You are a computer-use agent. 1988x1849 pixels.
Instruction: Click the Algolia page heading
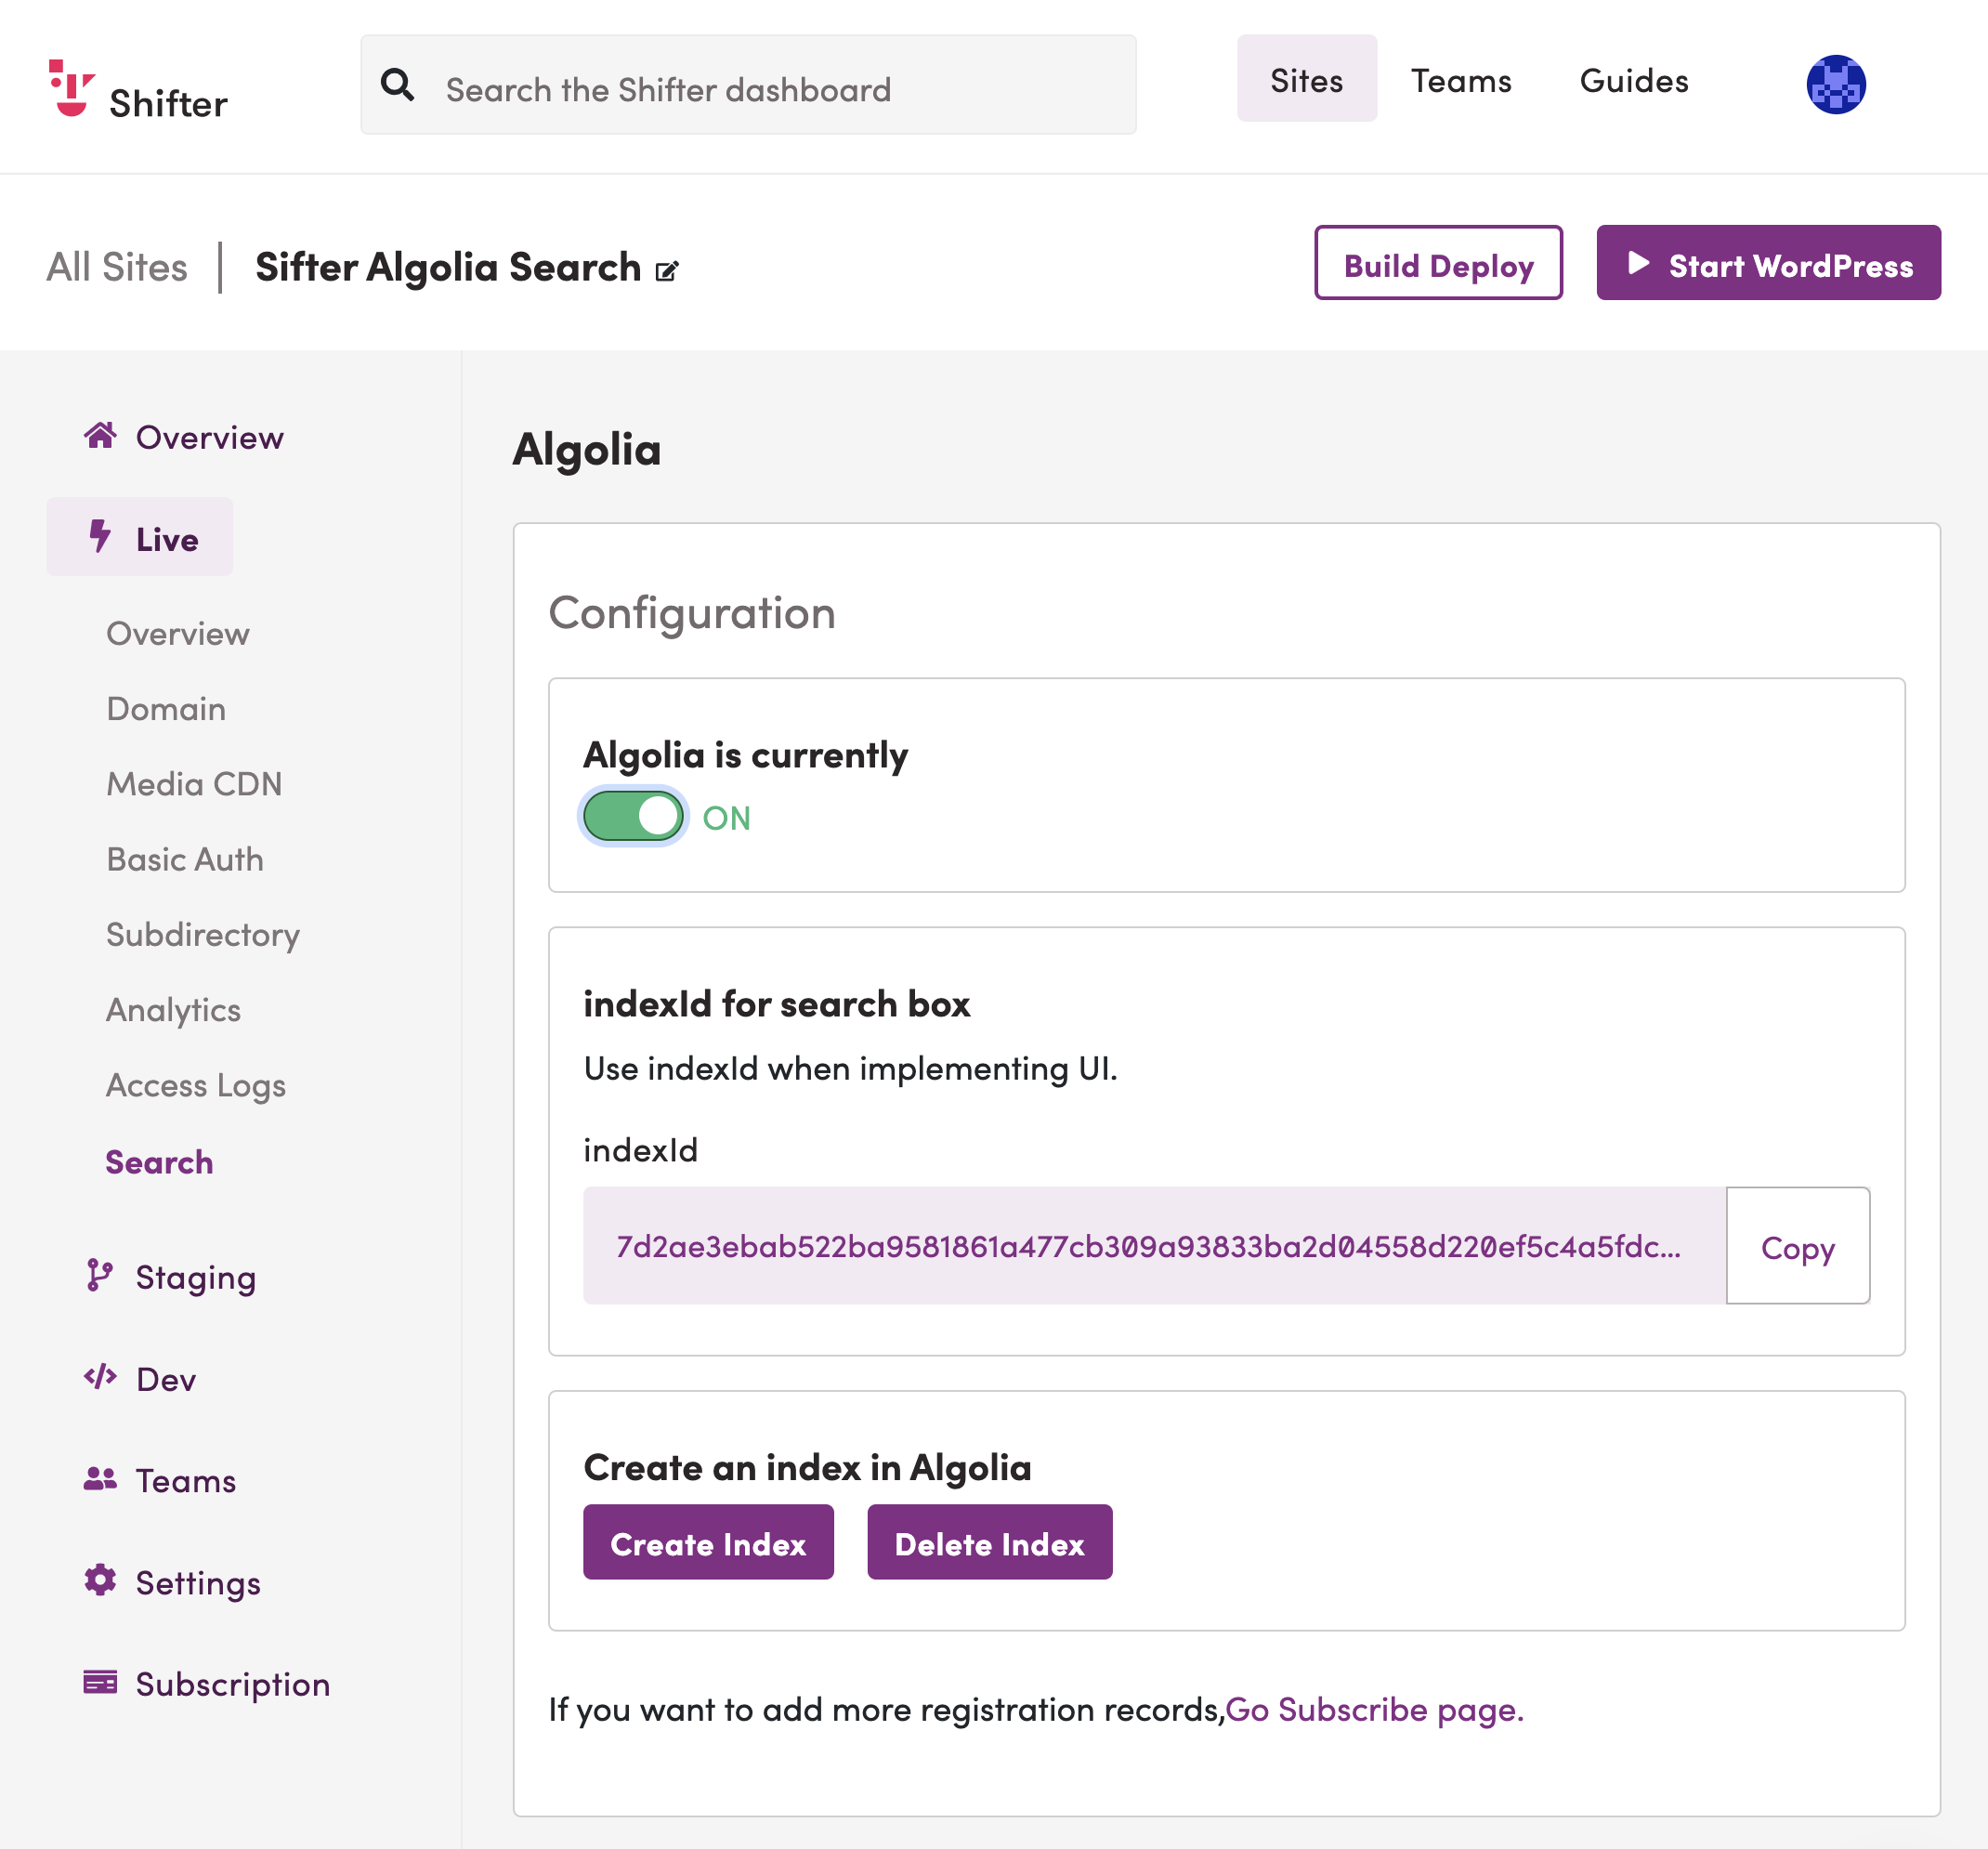[587, 450]
